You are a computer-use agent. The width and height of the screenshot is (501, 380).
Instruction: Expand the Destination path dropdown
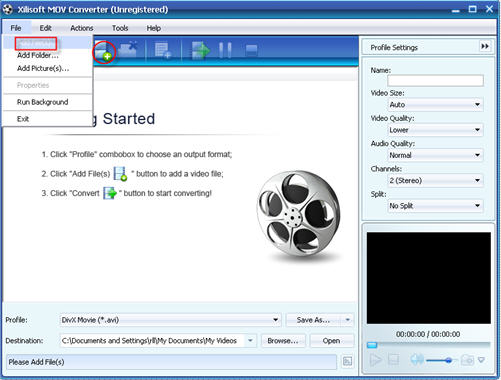(x=250, y=341)
